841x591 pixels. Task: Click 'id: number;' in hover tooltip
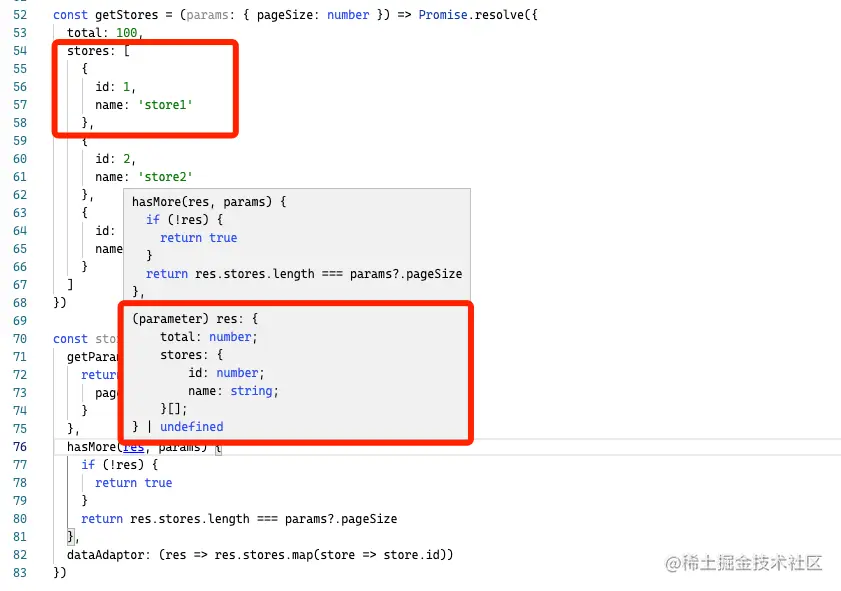click(x=226, y=373)
